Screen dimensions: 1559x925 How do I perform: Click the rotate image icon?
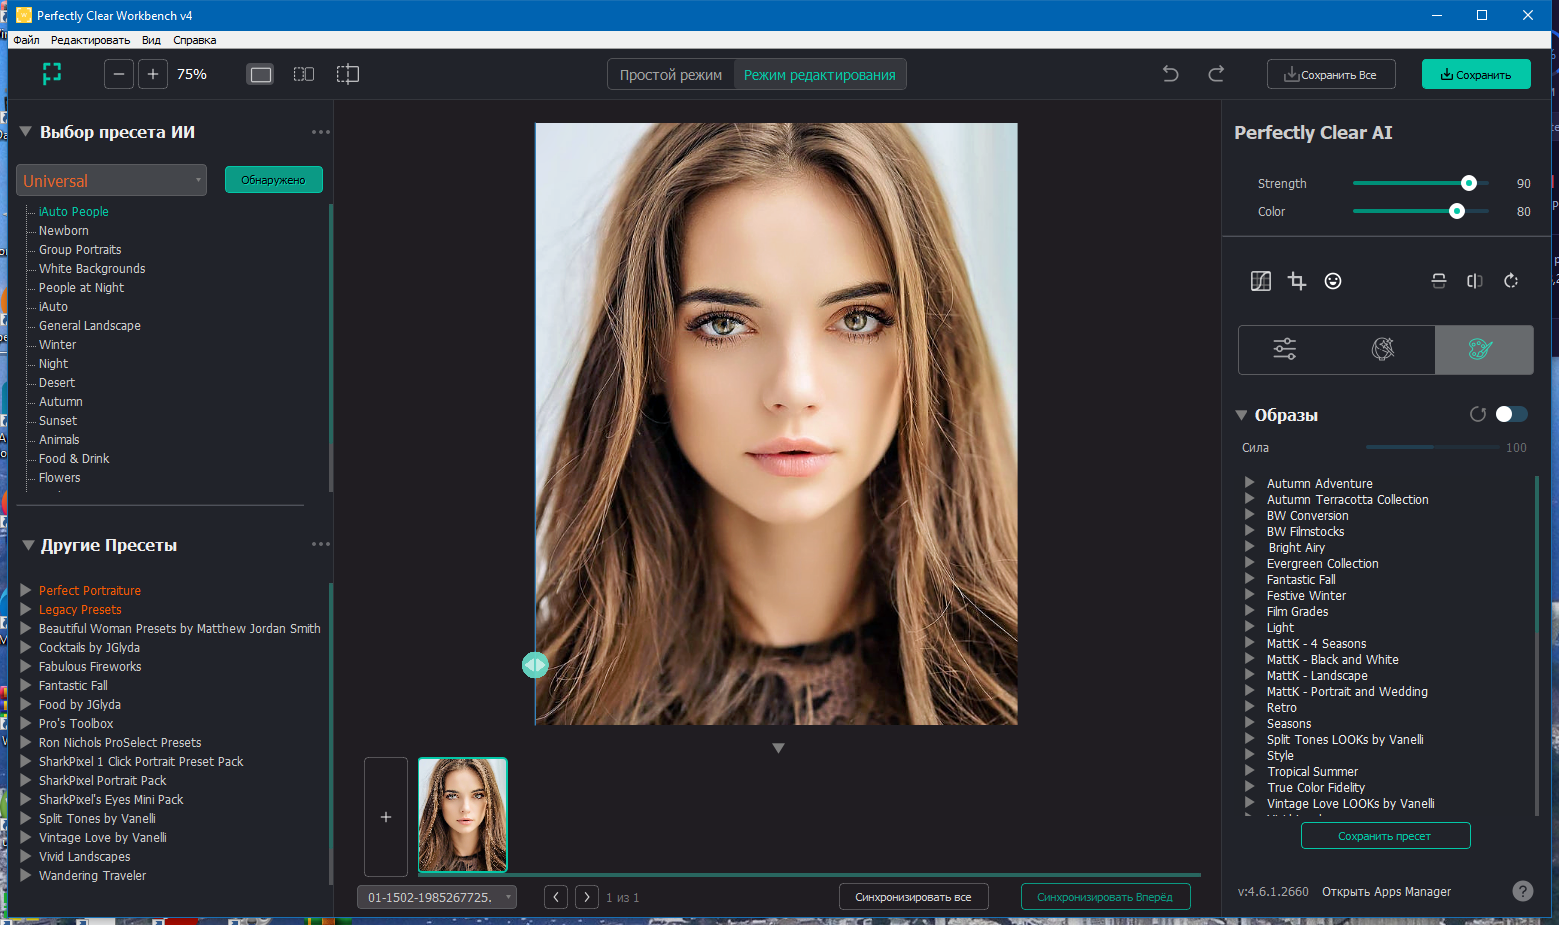1511,281
